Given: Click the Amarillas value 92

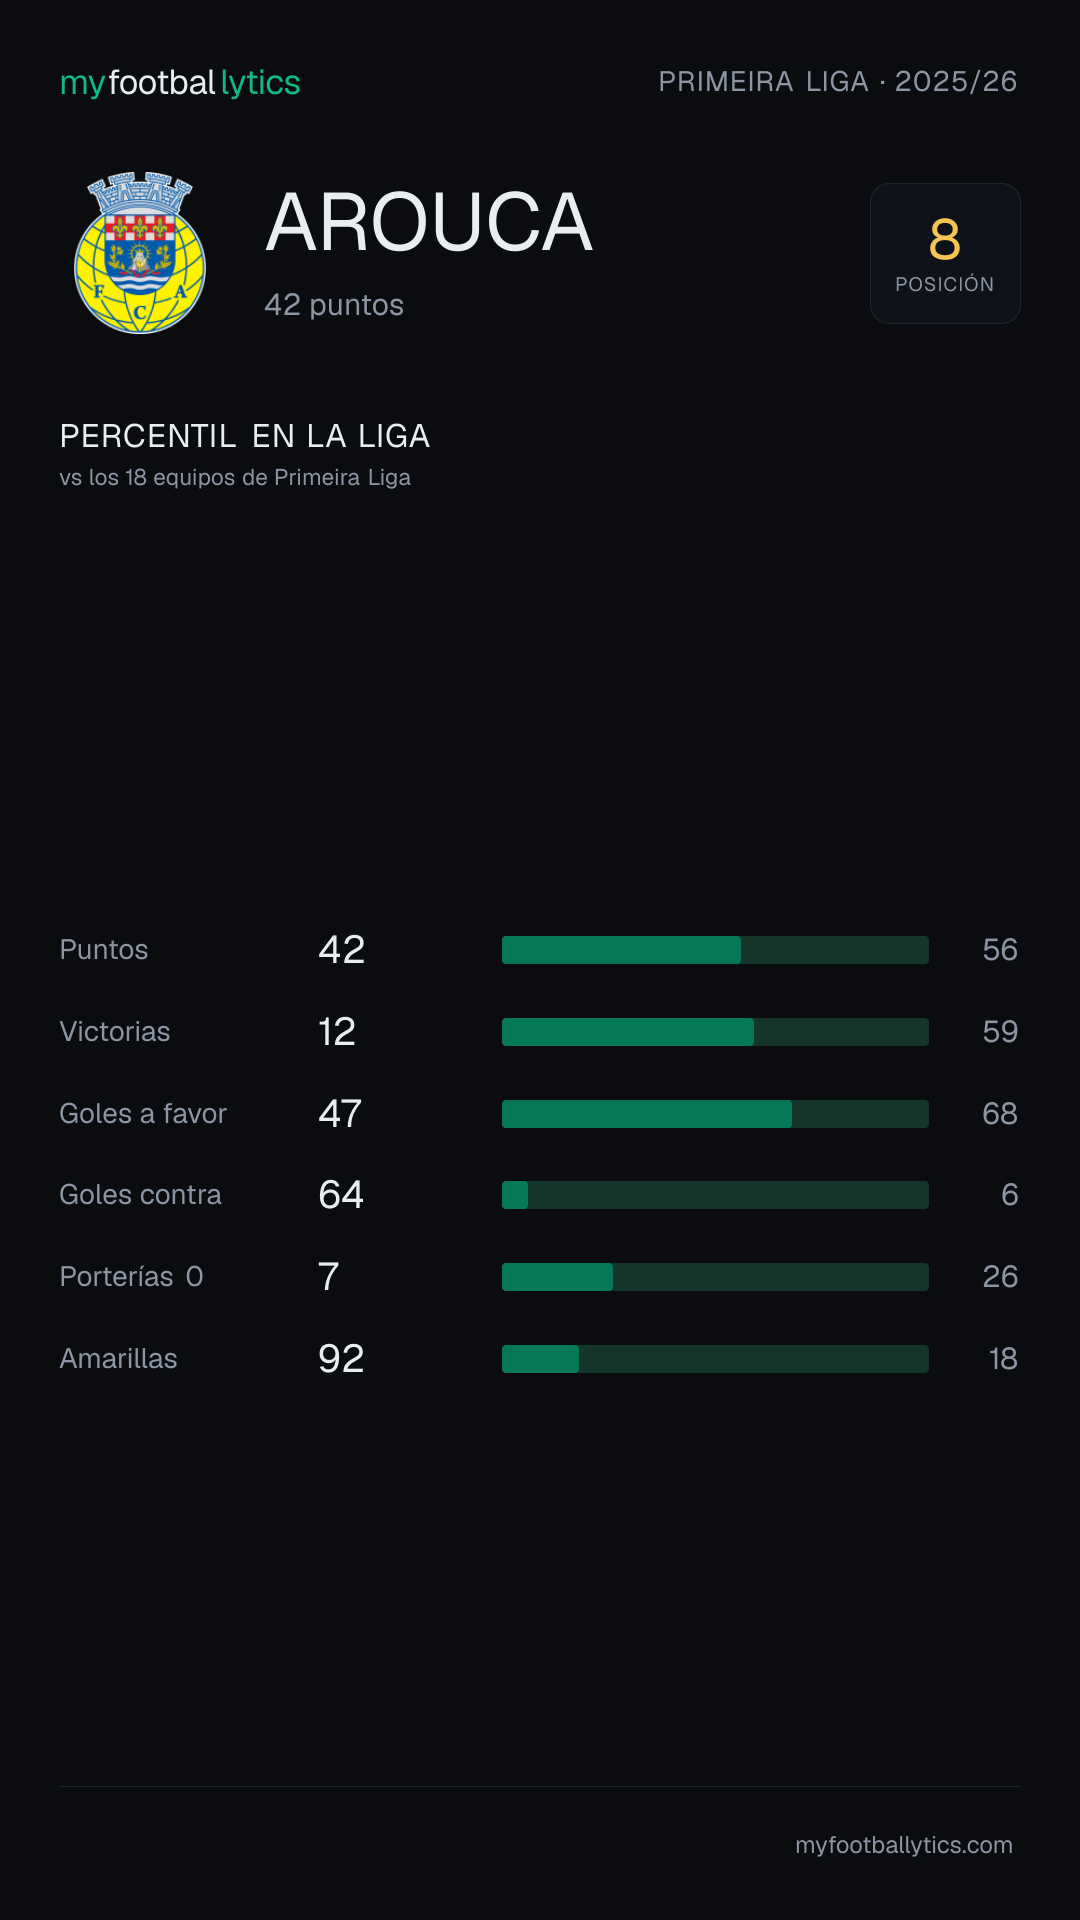Looking at the screenshot, I should pos(341,1359).
